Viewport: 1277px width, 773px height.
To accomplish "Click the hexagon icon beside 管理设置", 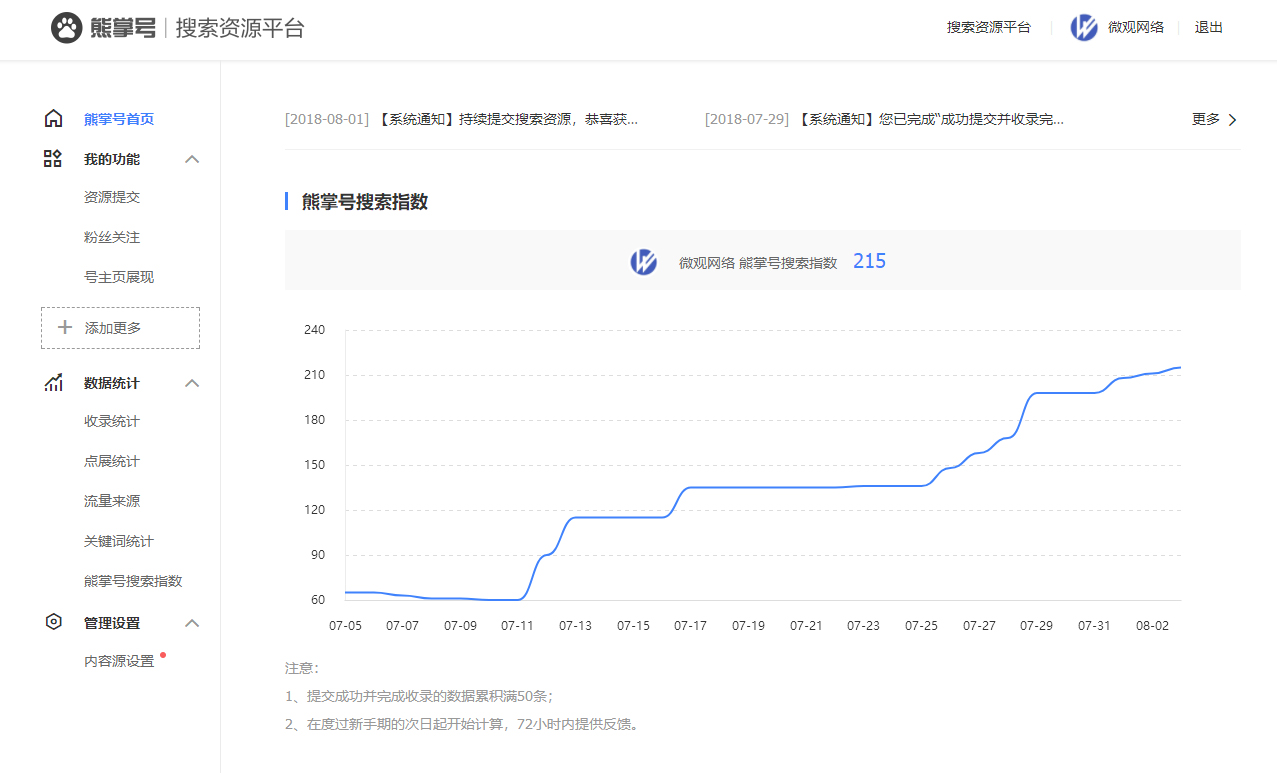I will click(54, 622).
